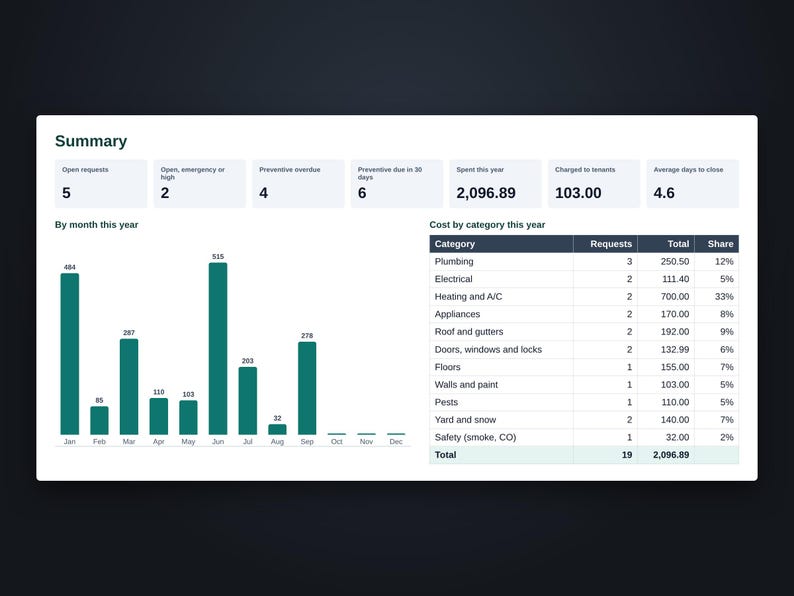Click the Summary heading
Viewport: 794px width, 596px height.
(91, 141)
